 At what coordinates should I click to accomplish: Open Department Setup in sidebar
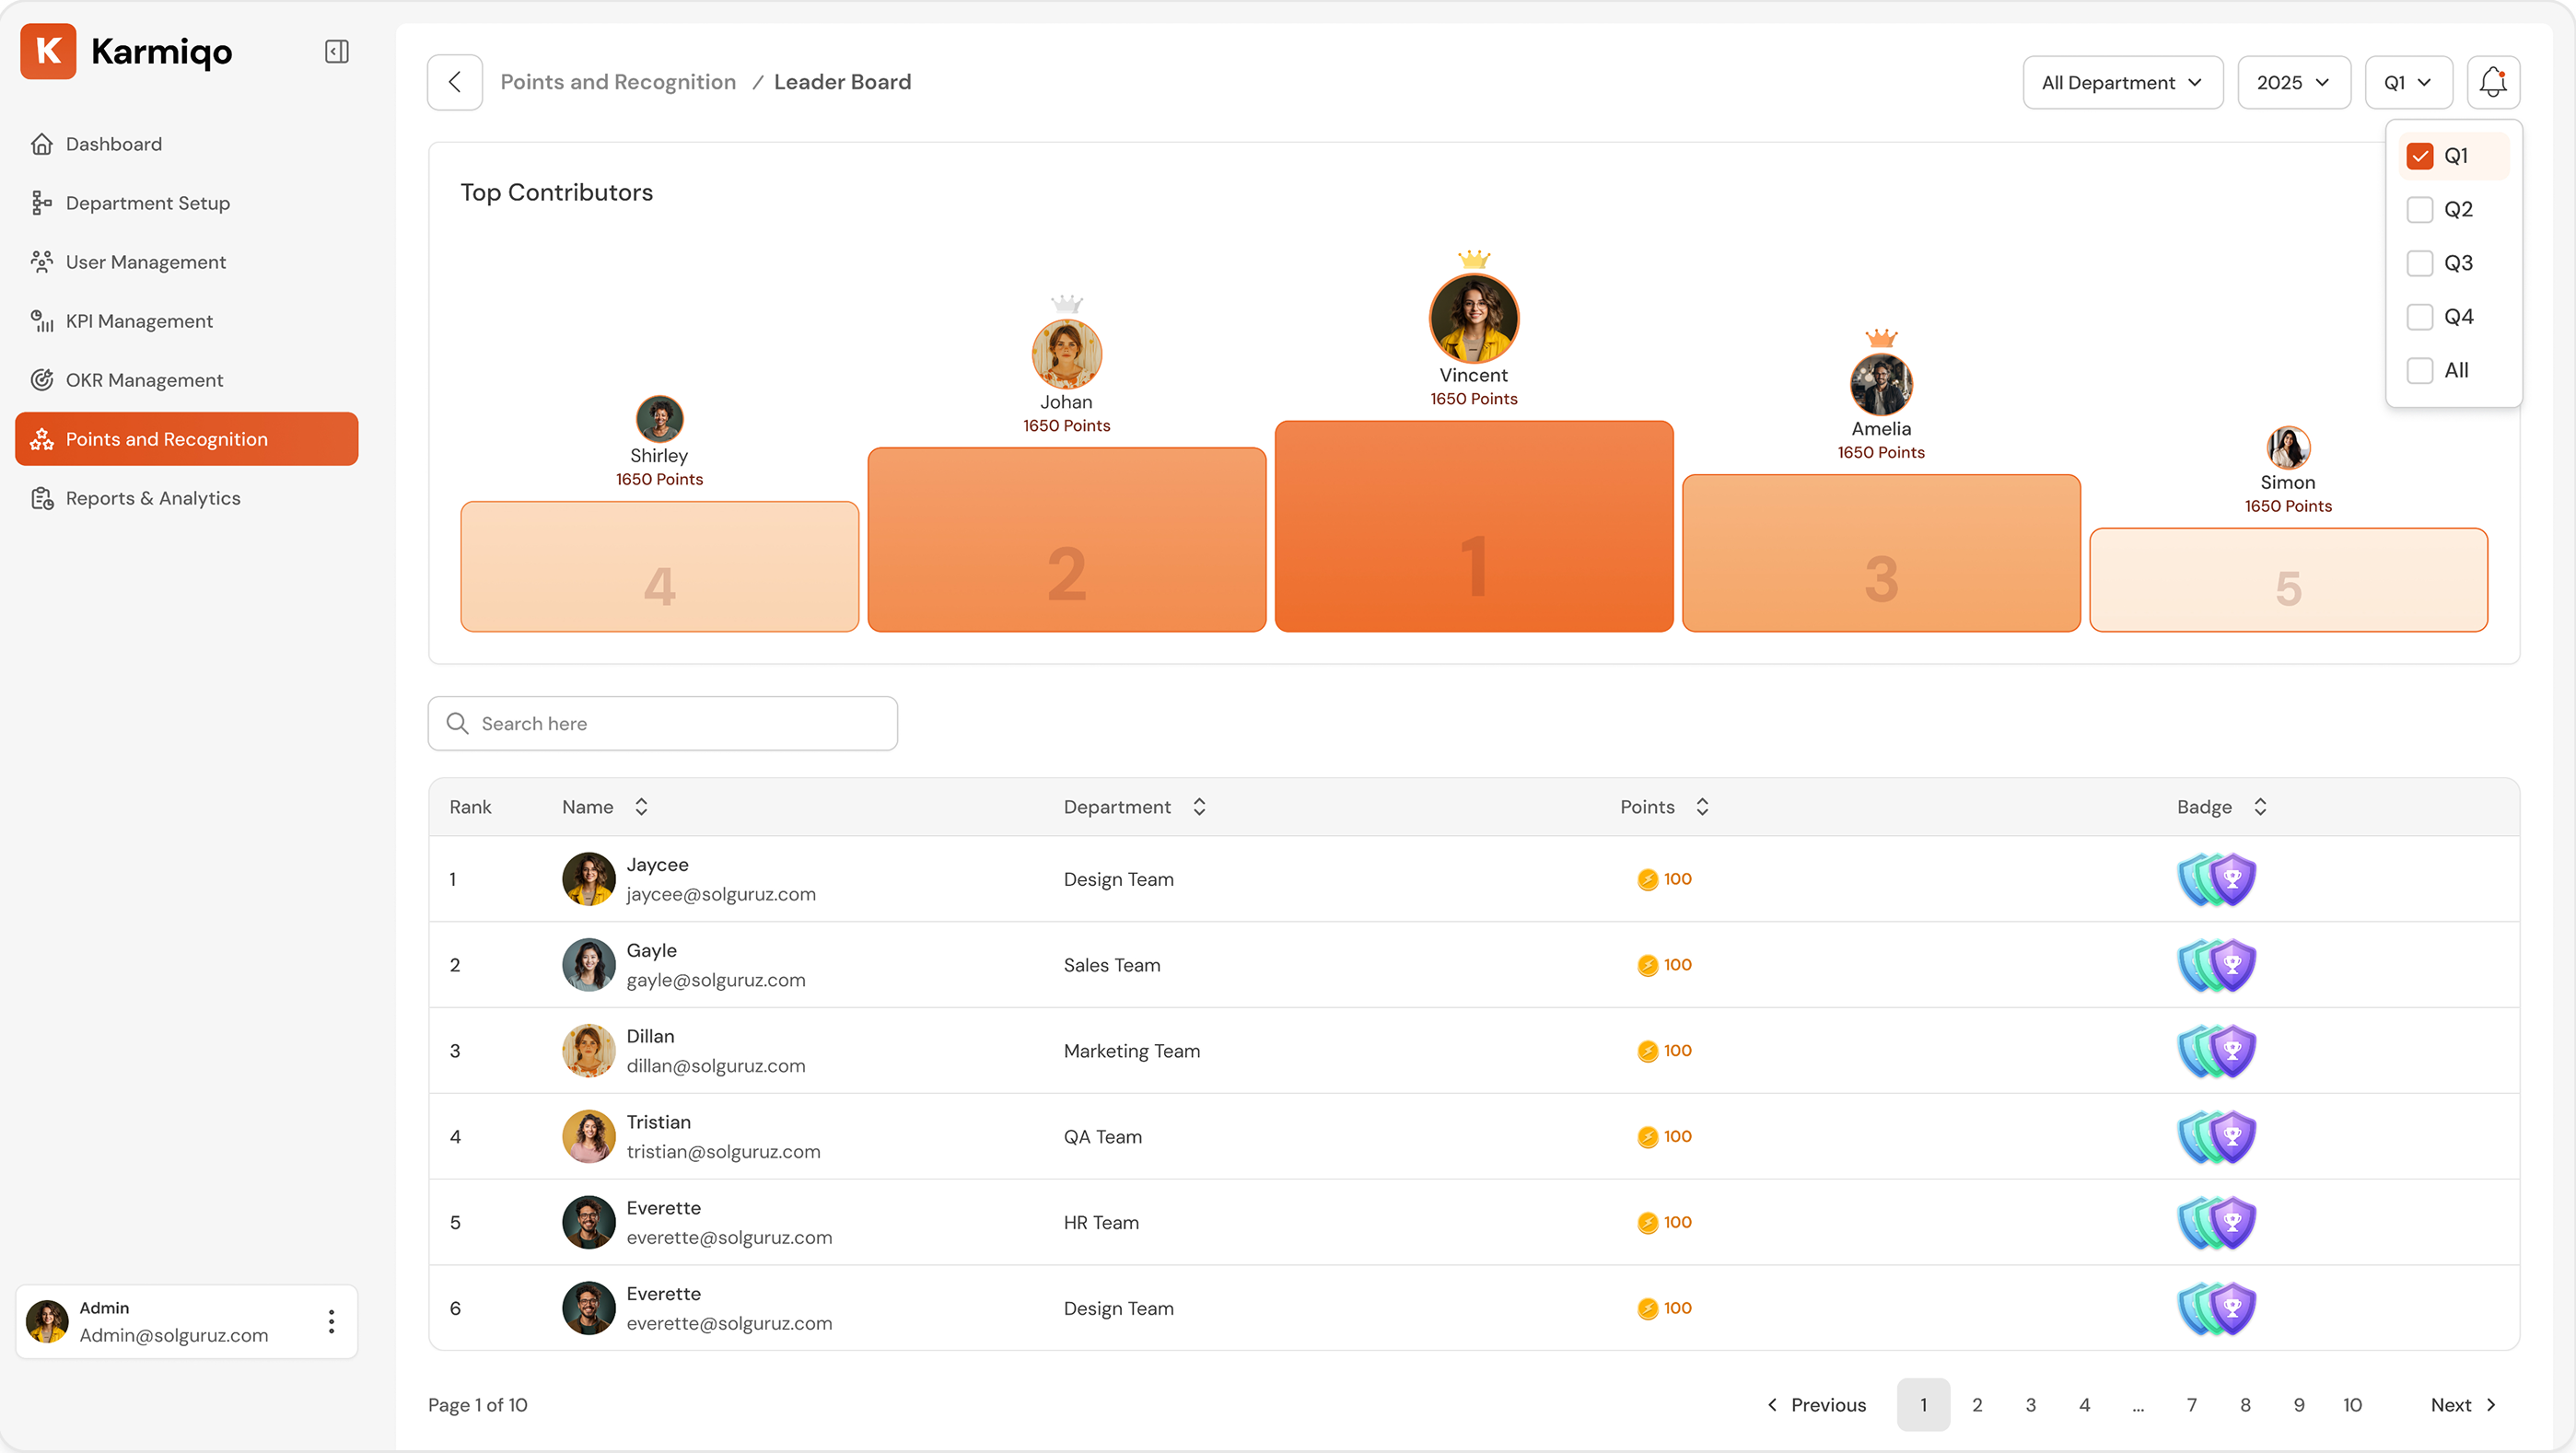tap(186, 203)
